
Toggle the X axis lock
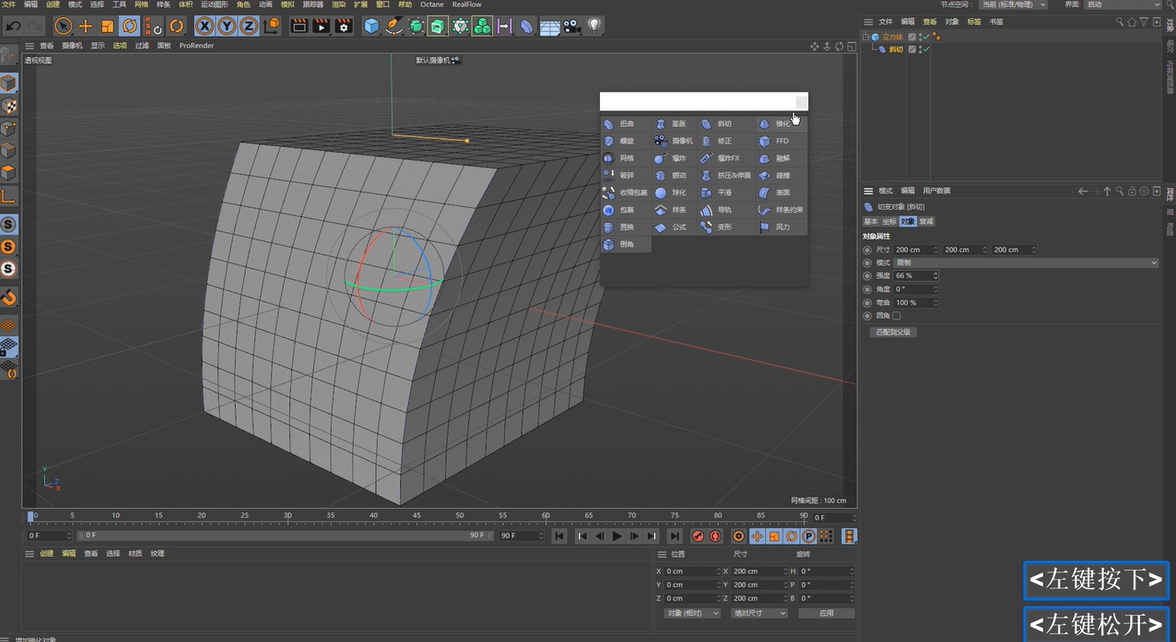click(204, 26)
